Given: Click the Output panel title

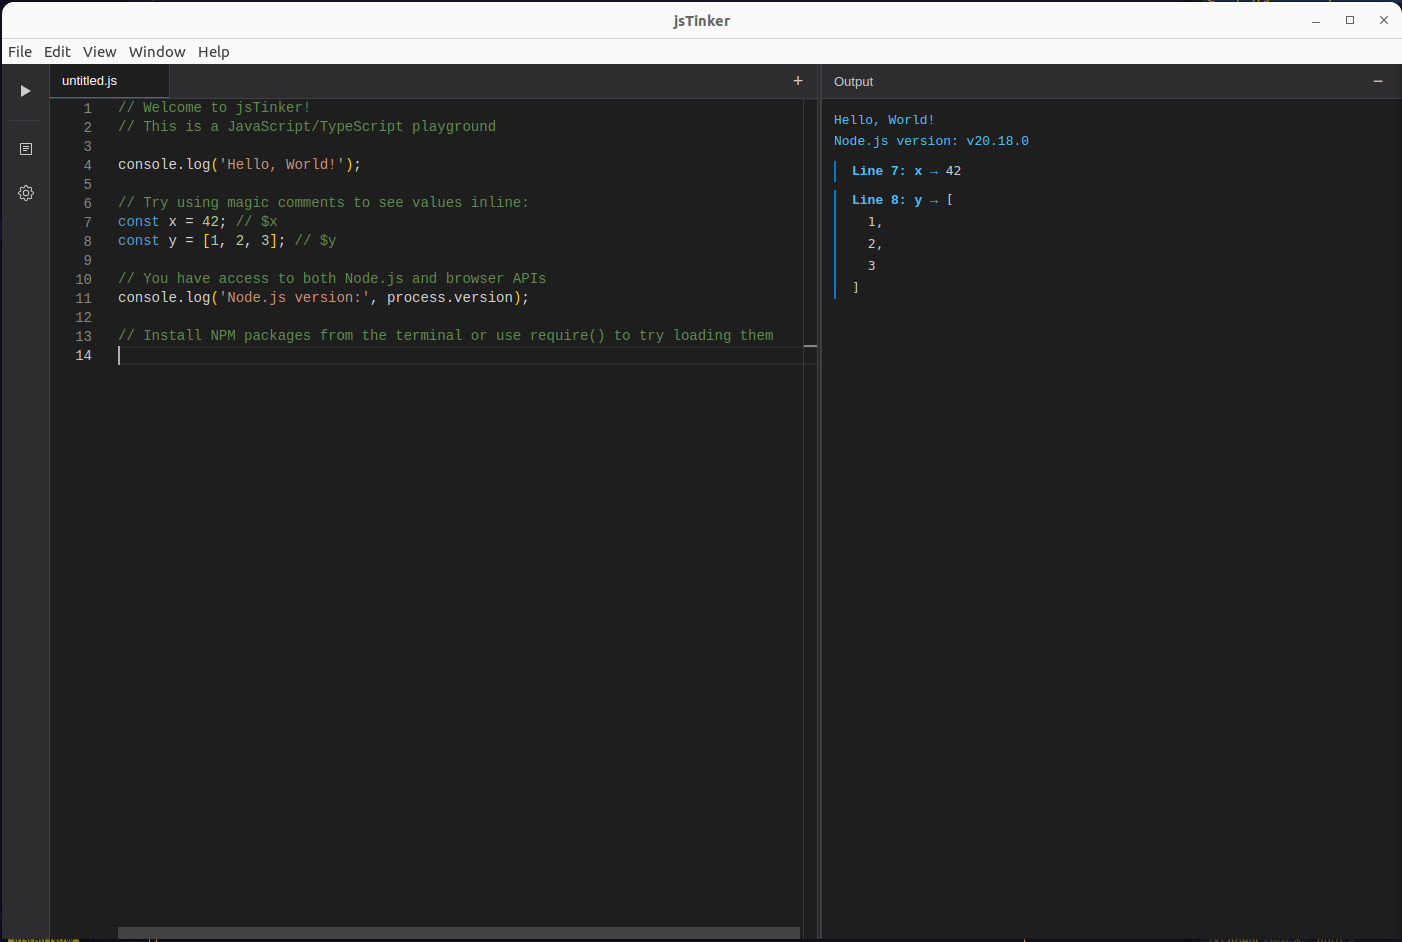Looking at the screenshot, I should [x=853, y=82].
